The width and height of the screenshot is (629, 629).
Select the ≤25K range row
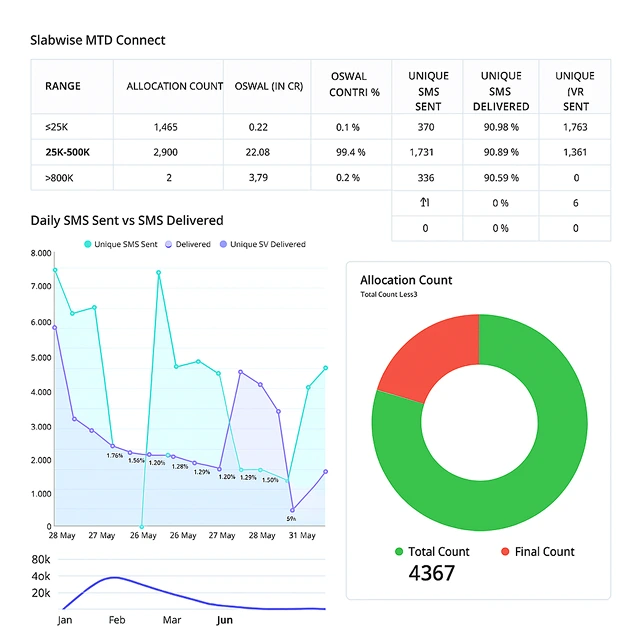coord(57,127)
